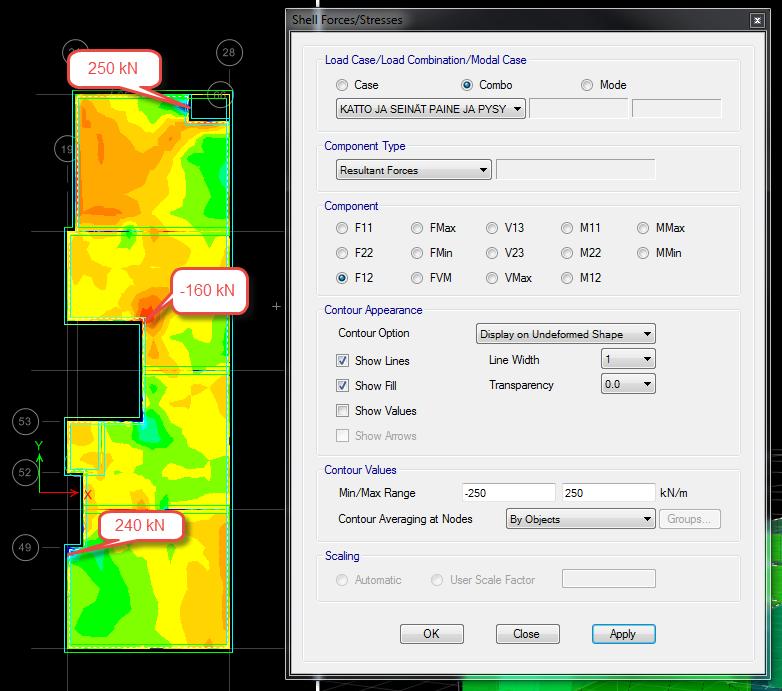This screenshot has width=782, height=691.
Task: Click the Close button
Action: 528,634
